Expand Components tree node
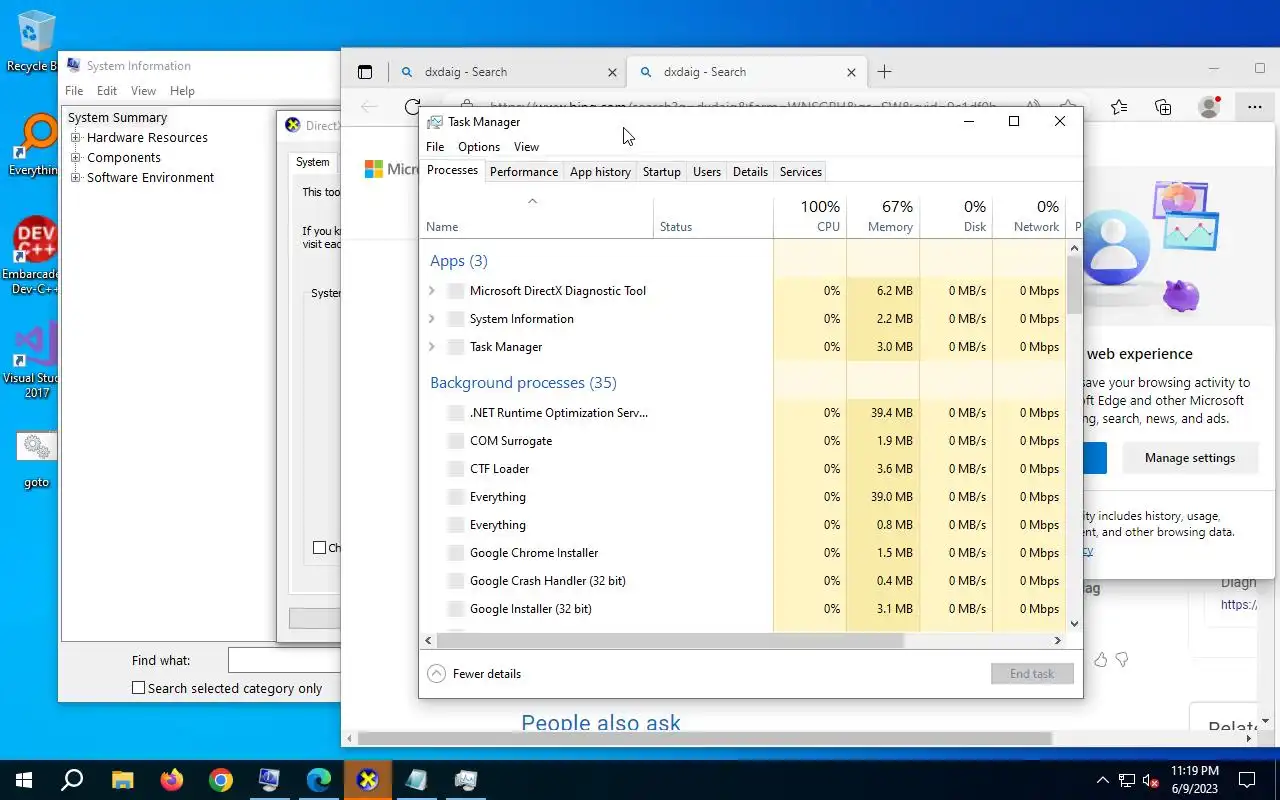The image size is (1280, 800). tap(76, 158)
